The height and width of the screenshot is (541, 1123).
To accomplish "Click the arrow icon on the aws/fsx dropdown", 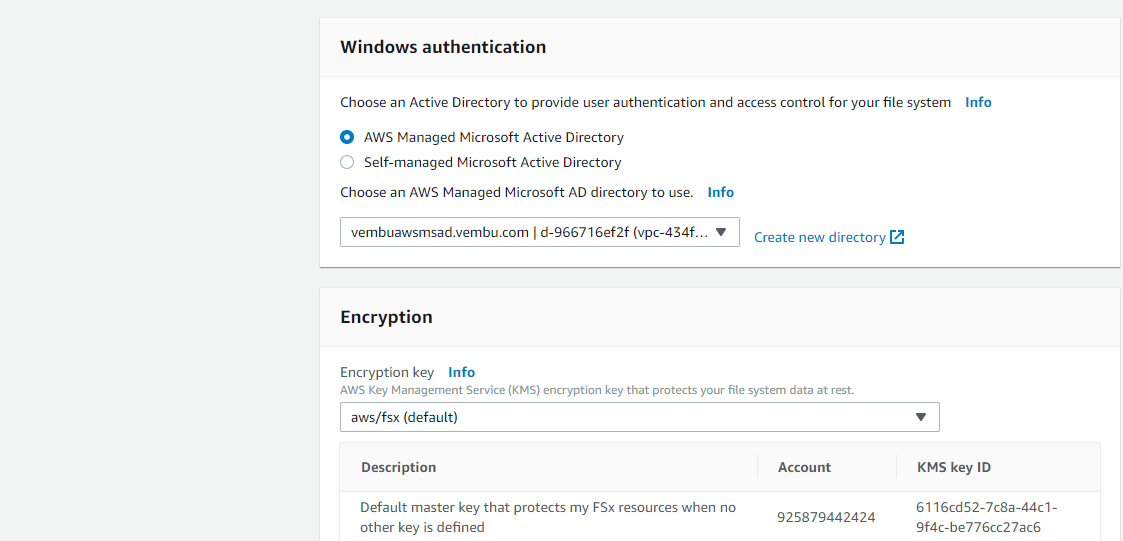I will [920, 417].
